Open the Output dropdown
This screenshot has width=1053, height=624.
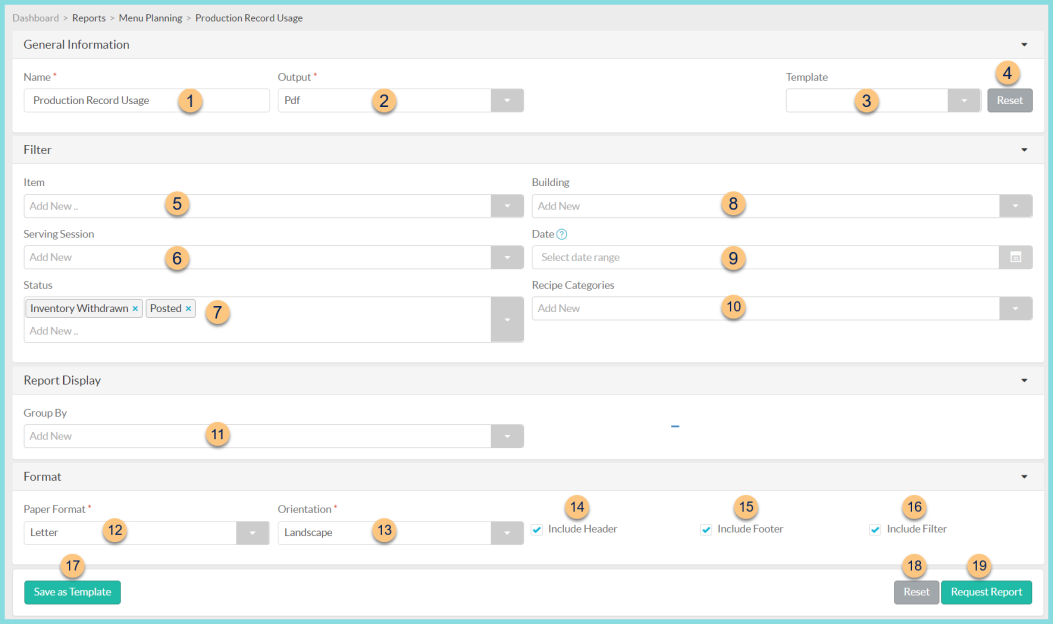pyautogui.click(x=507, y=100)
